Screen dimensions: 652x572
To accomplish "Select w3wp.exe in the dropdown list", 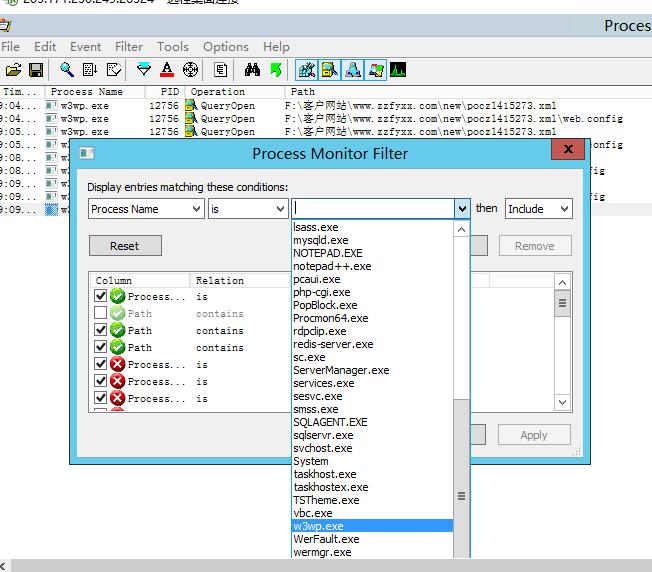I will 373,526.
